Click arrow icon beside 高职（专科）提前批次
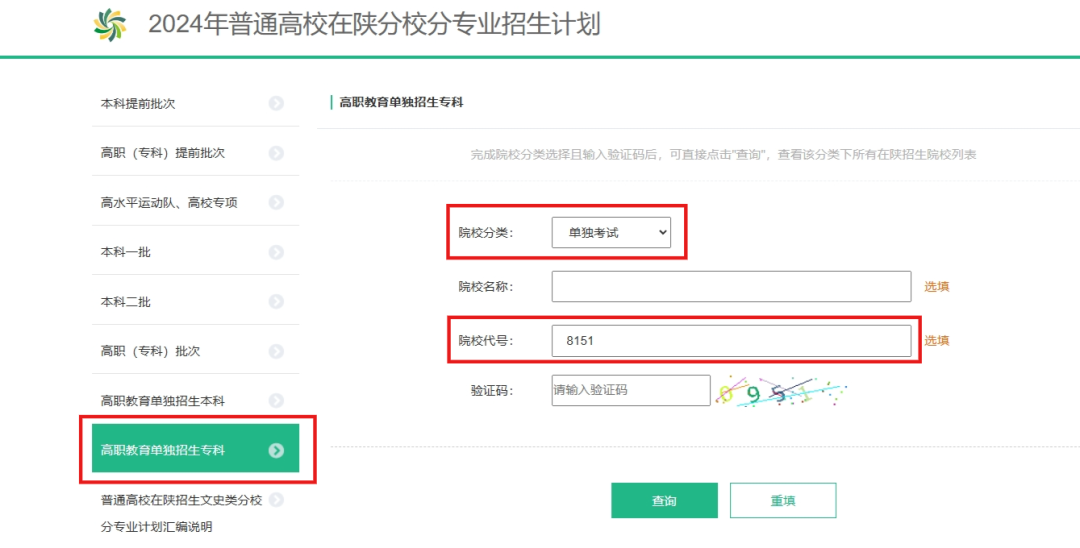 tap(276, 153)
